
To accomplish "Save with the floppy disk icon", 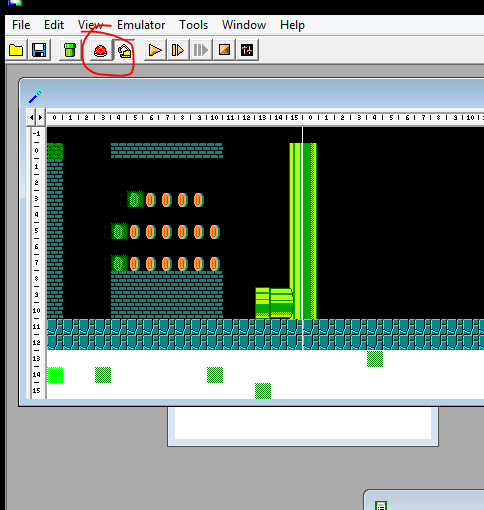I will coord(39,50).
